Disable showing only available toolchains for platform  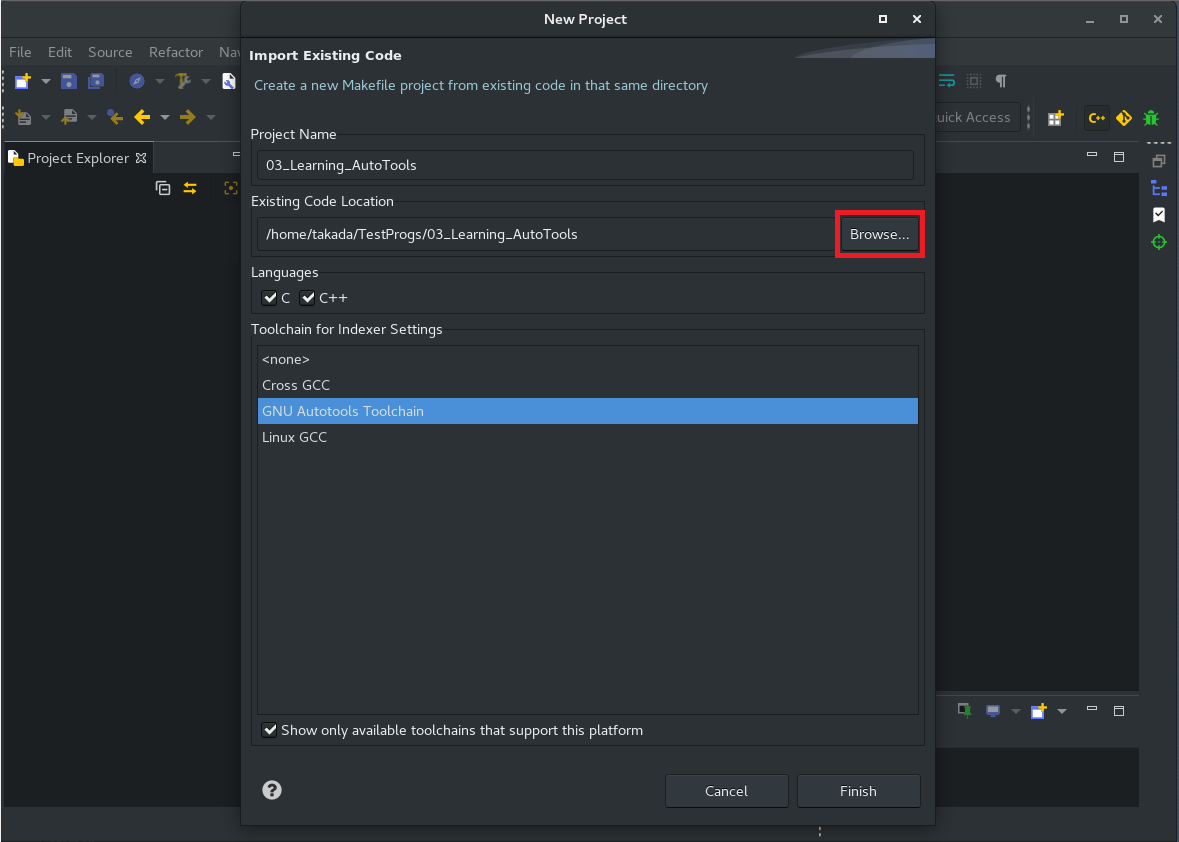pyautogui.click(x=270, y=730)
